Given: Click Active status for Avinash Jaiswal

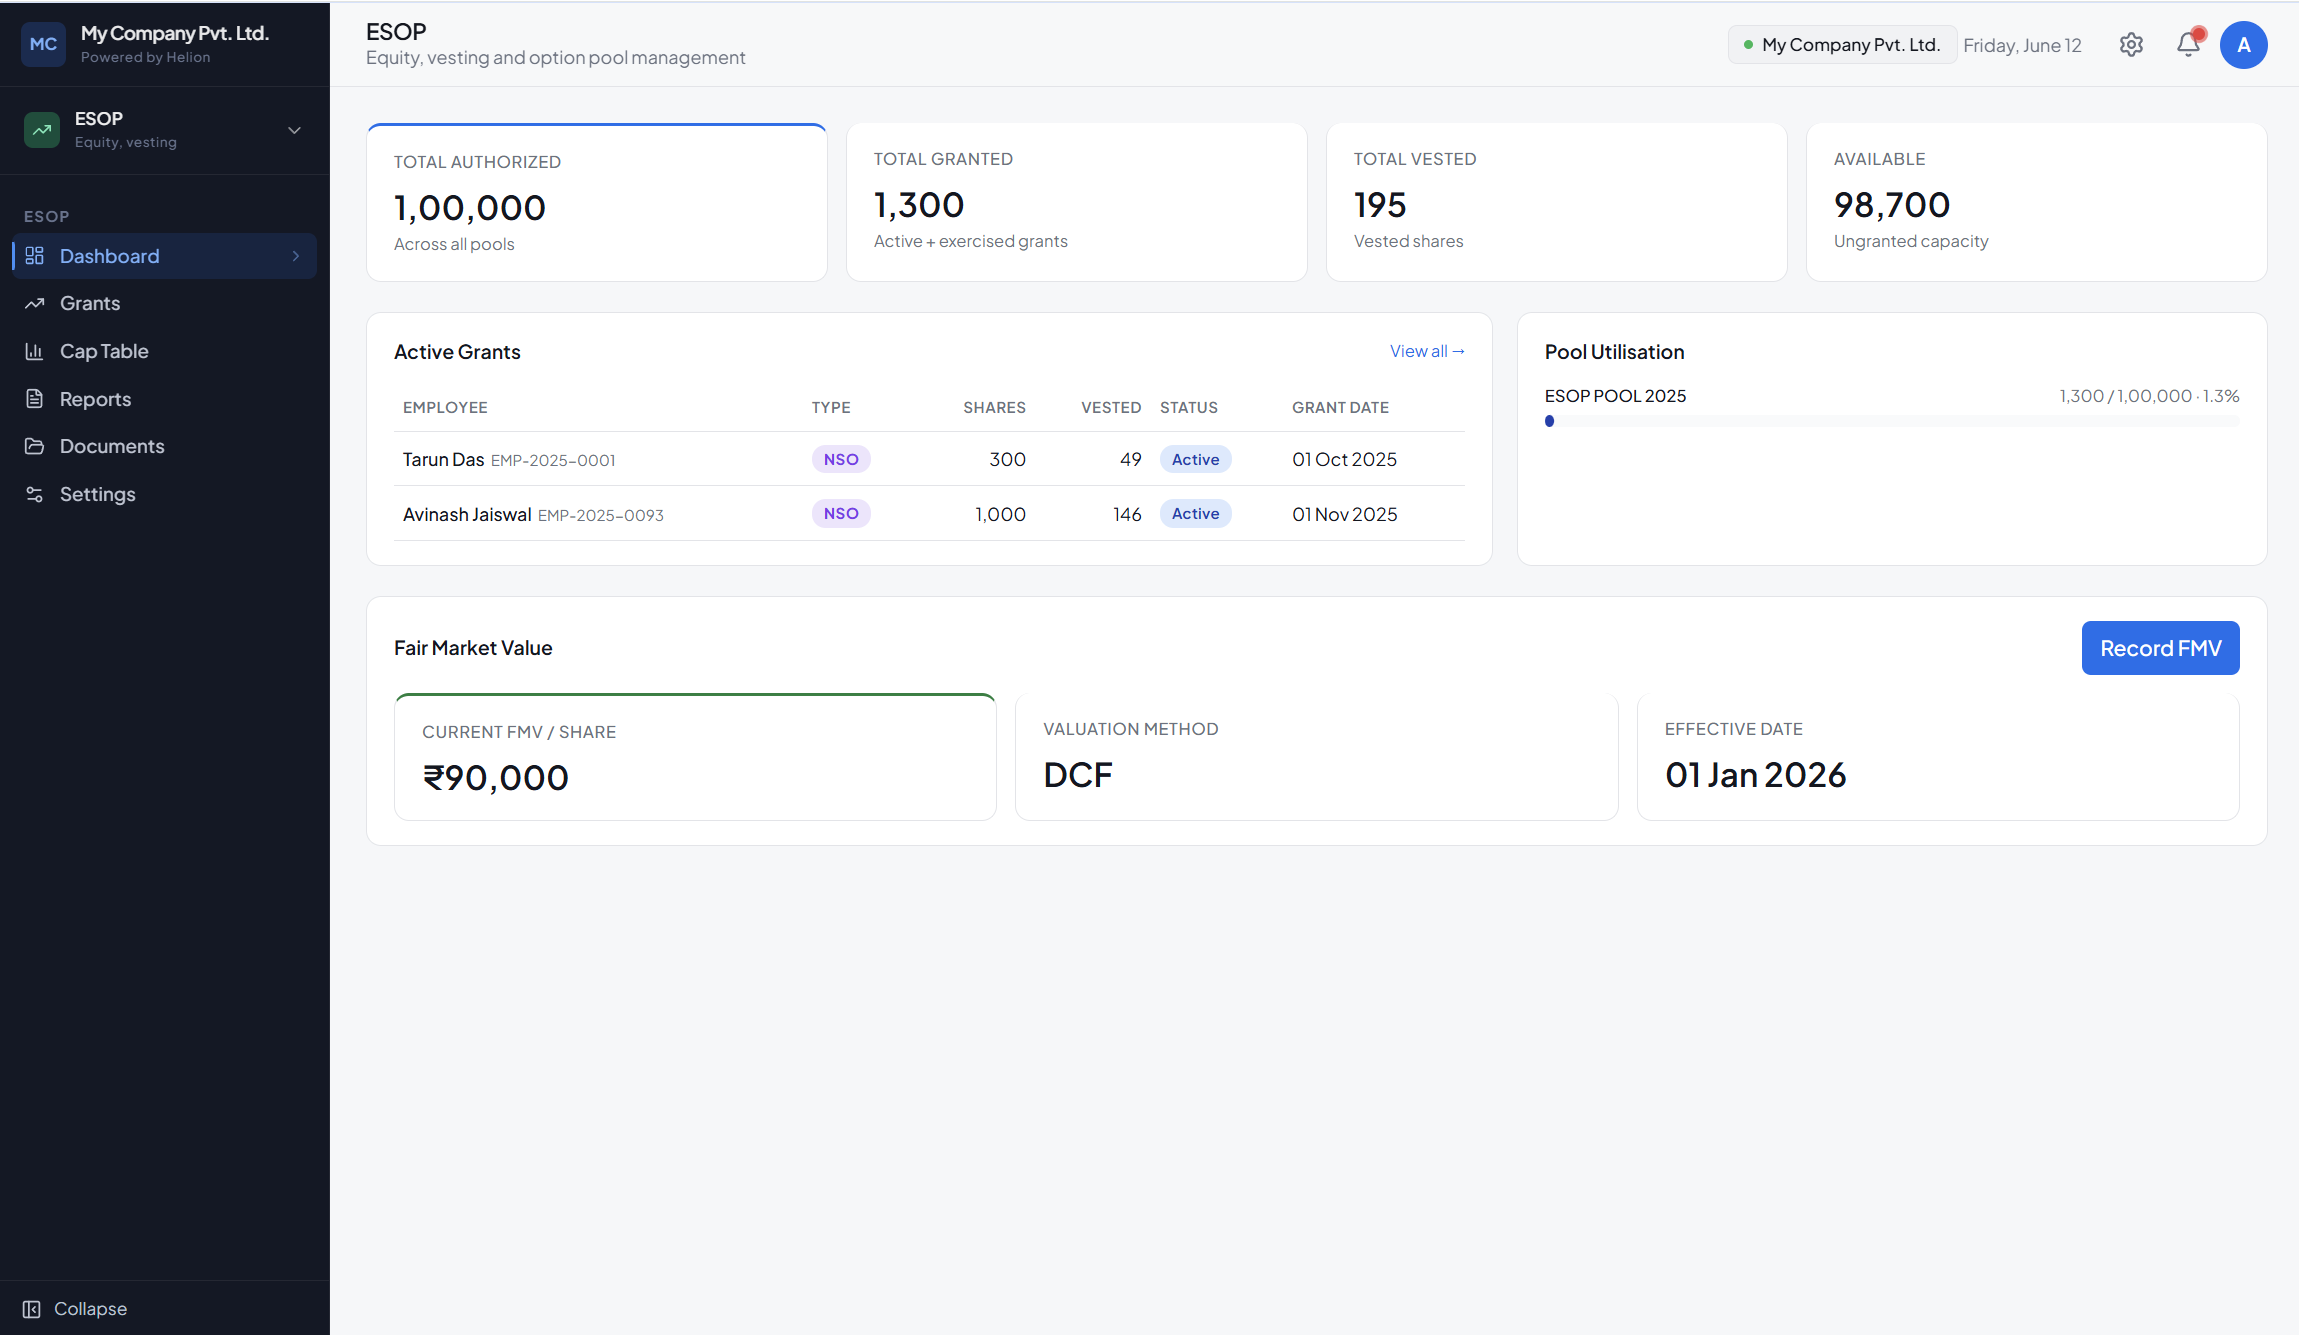Looking at the screenshot, I should 1195,513.
